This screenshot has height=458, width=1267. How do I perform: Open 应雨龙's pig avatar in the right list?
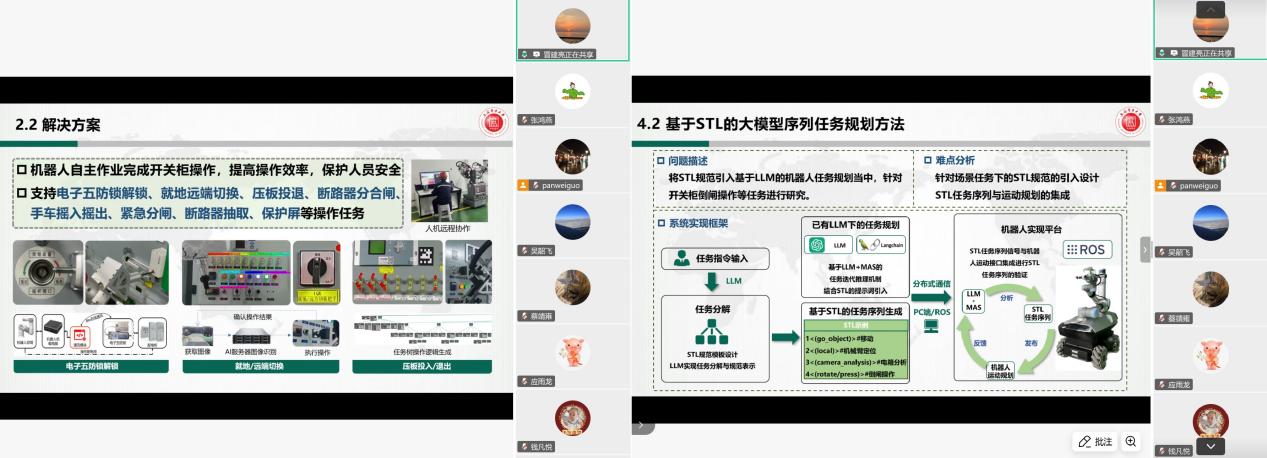(1209, 354)
